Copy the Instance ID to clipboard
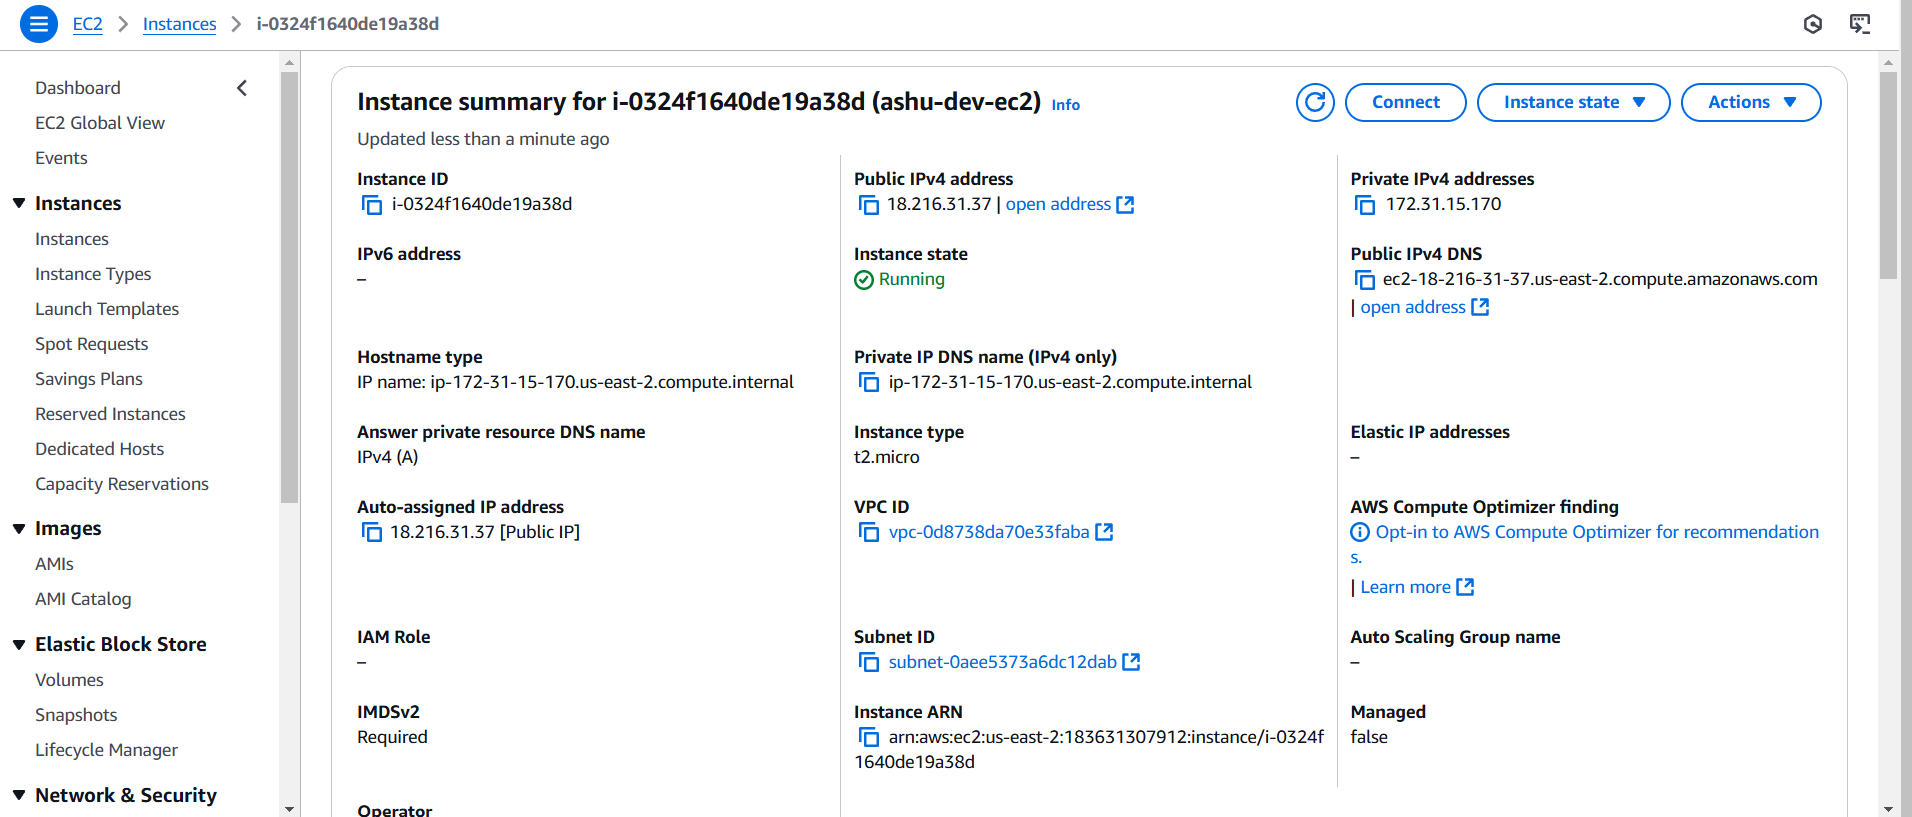Image resolution: width=1912 pixels, height=817 pixels. [x=372, y=205]
